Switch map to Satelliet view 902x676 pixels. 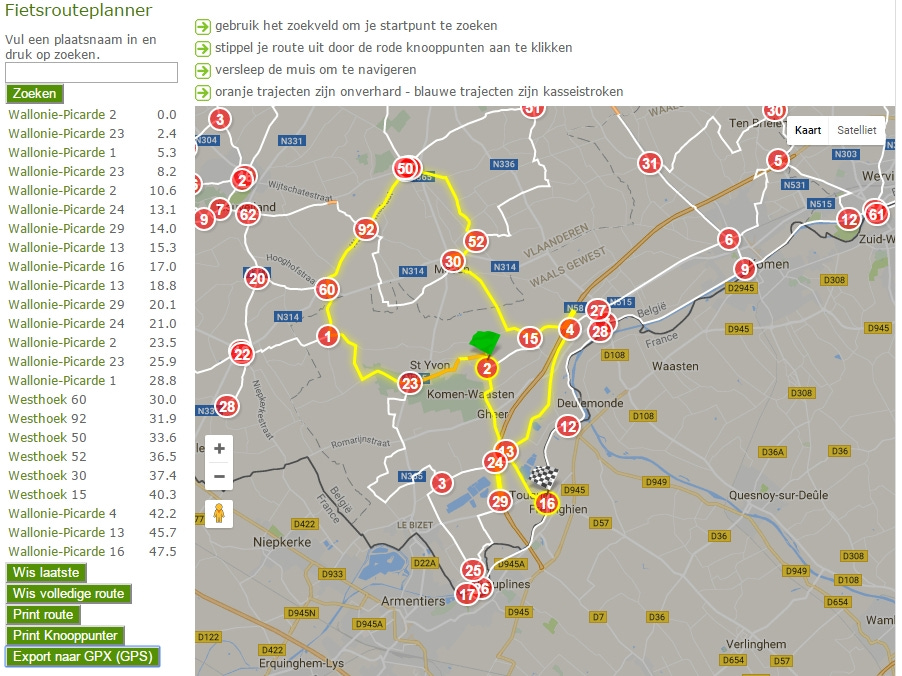pyautogui.click(x=857, y=130)
